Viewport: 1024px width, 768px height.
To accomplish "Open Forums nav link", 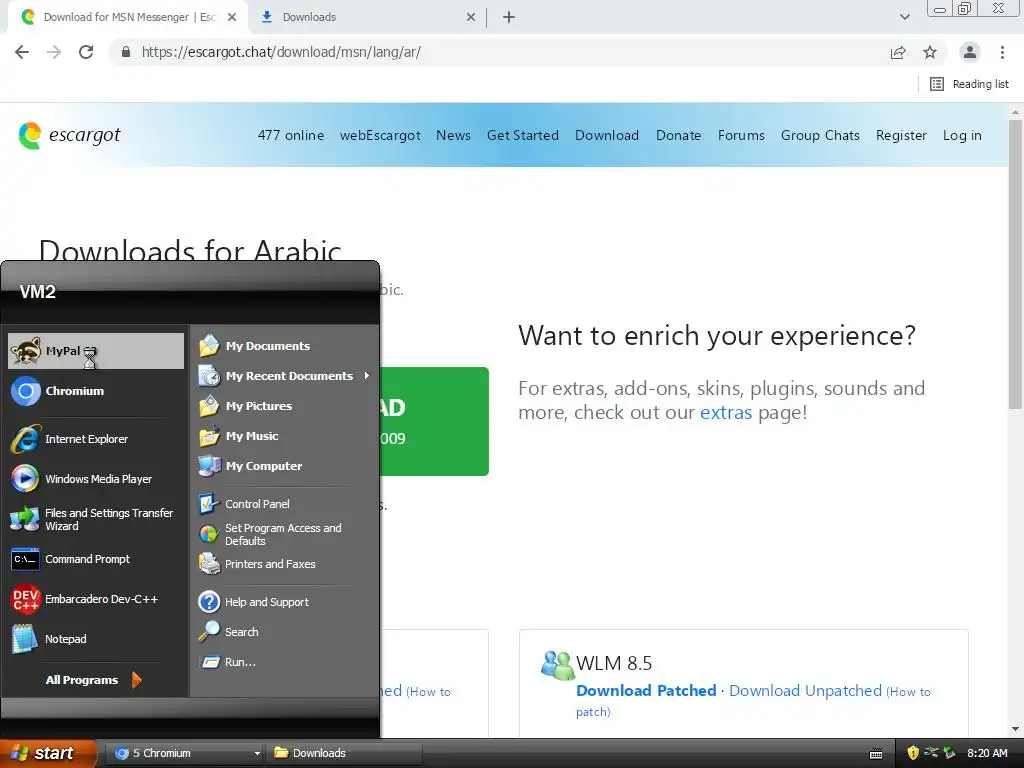I will pyautogui.click(x=741, y=135).
